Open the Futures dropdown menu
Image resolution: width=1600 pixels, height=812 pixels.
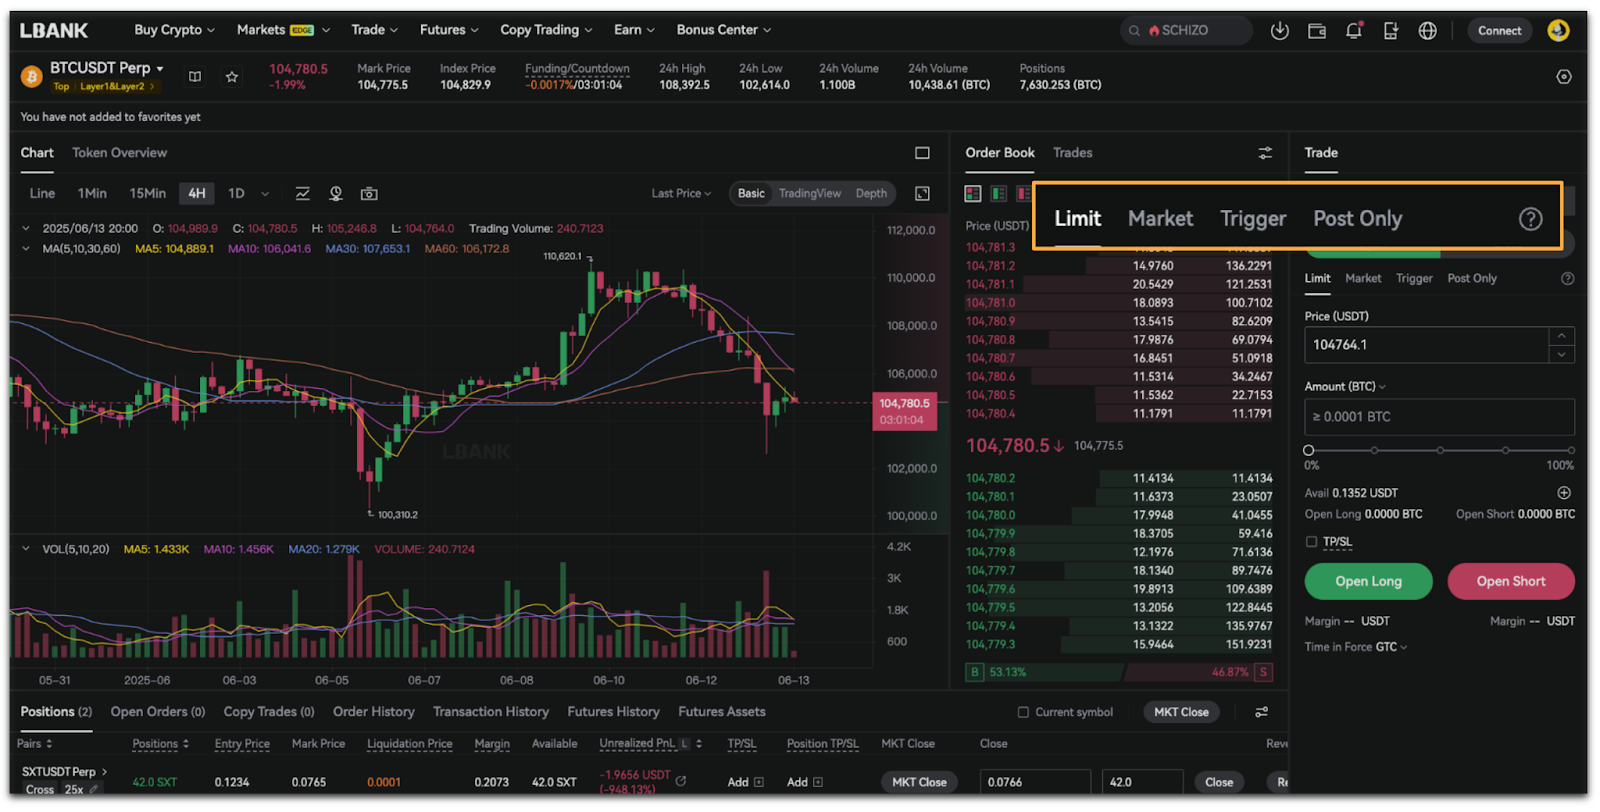coord(448,30)
